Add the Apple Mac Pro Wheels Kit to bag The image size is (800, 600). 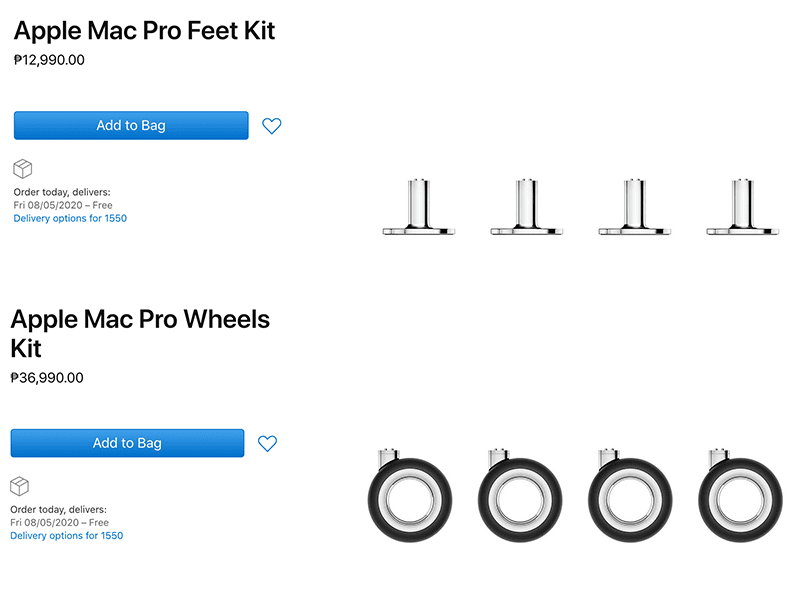point(127,443)
